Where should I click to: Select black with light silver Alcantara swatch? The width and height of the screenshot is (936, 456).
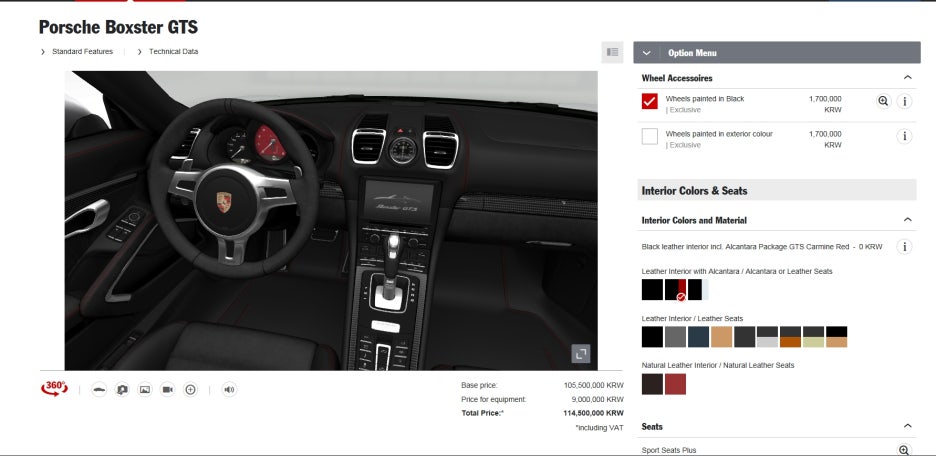click(x=698, y=289)
